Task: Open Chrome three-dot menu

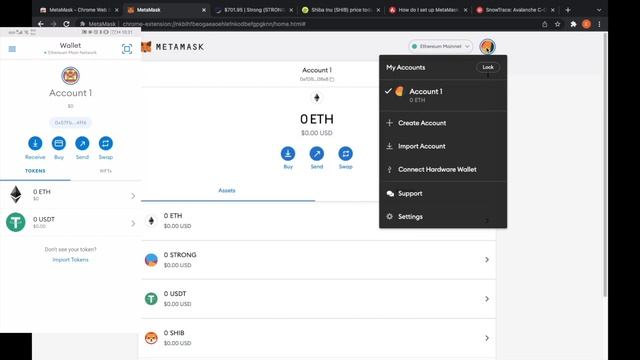Action: click(x=599, y=24)
